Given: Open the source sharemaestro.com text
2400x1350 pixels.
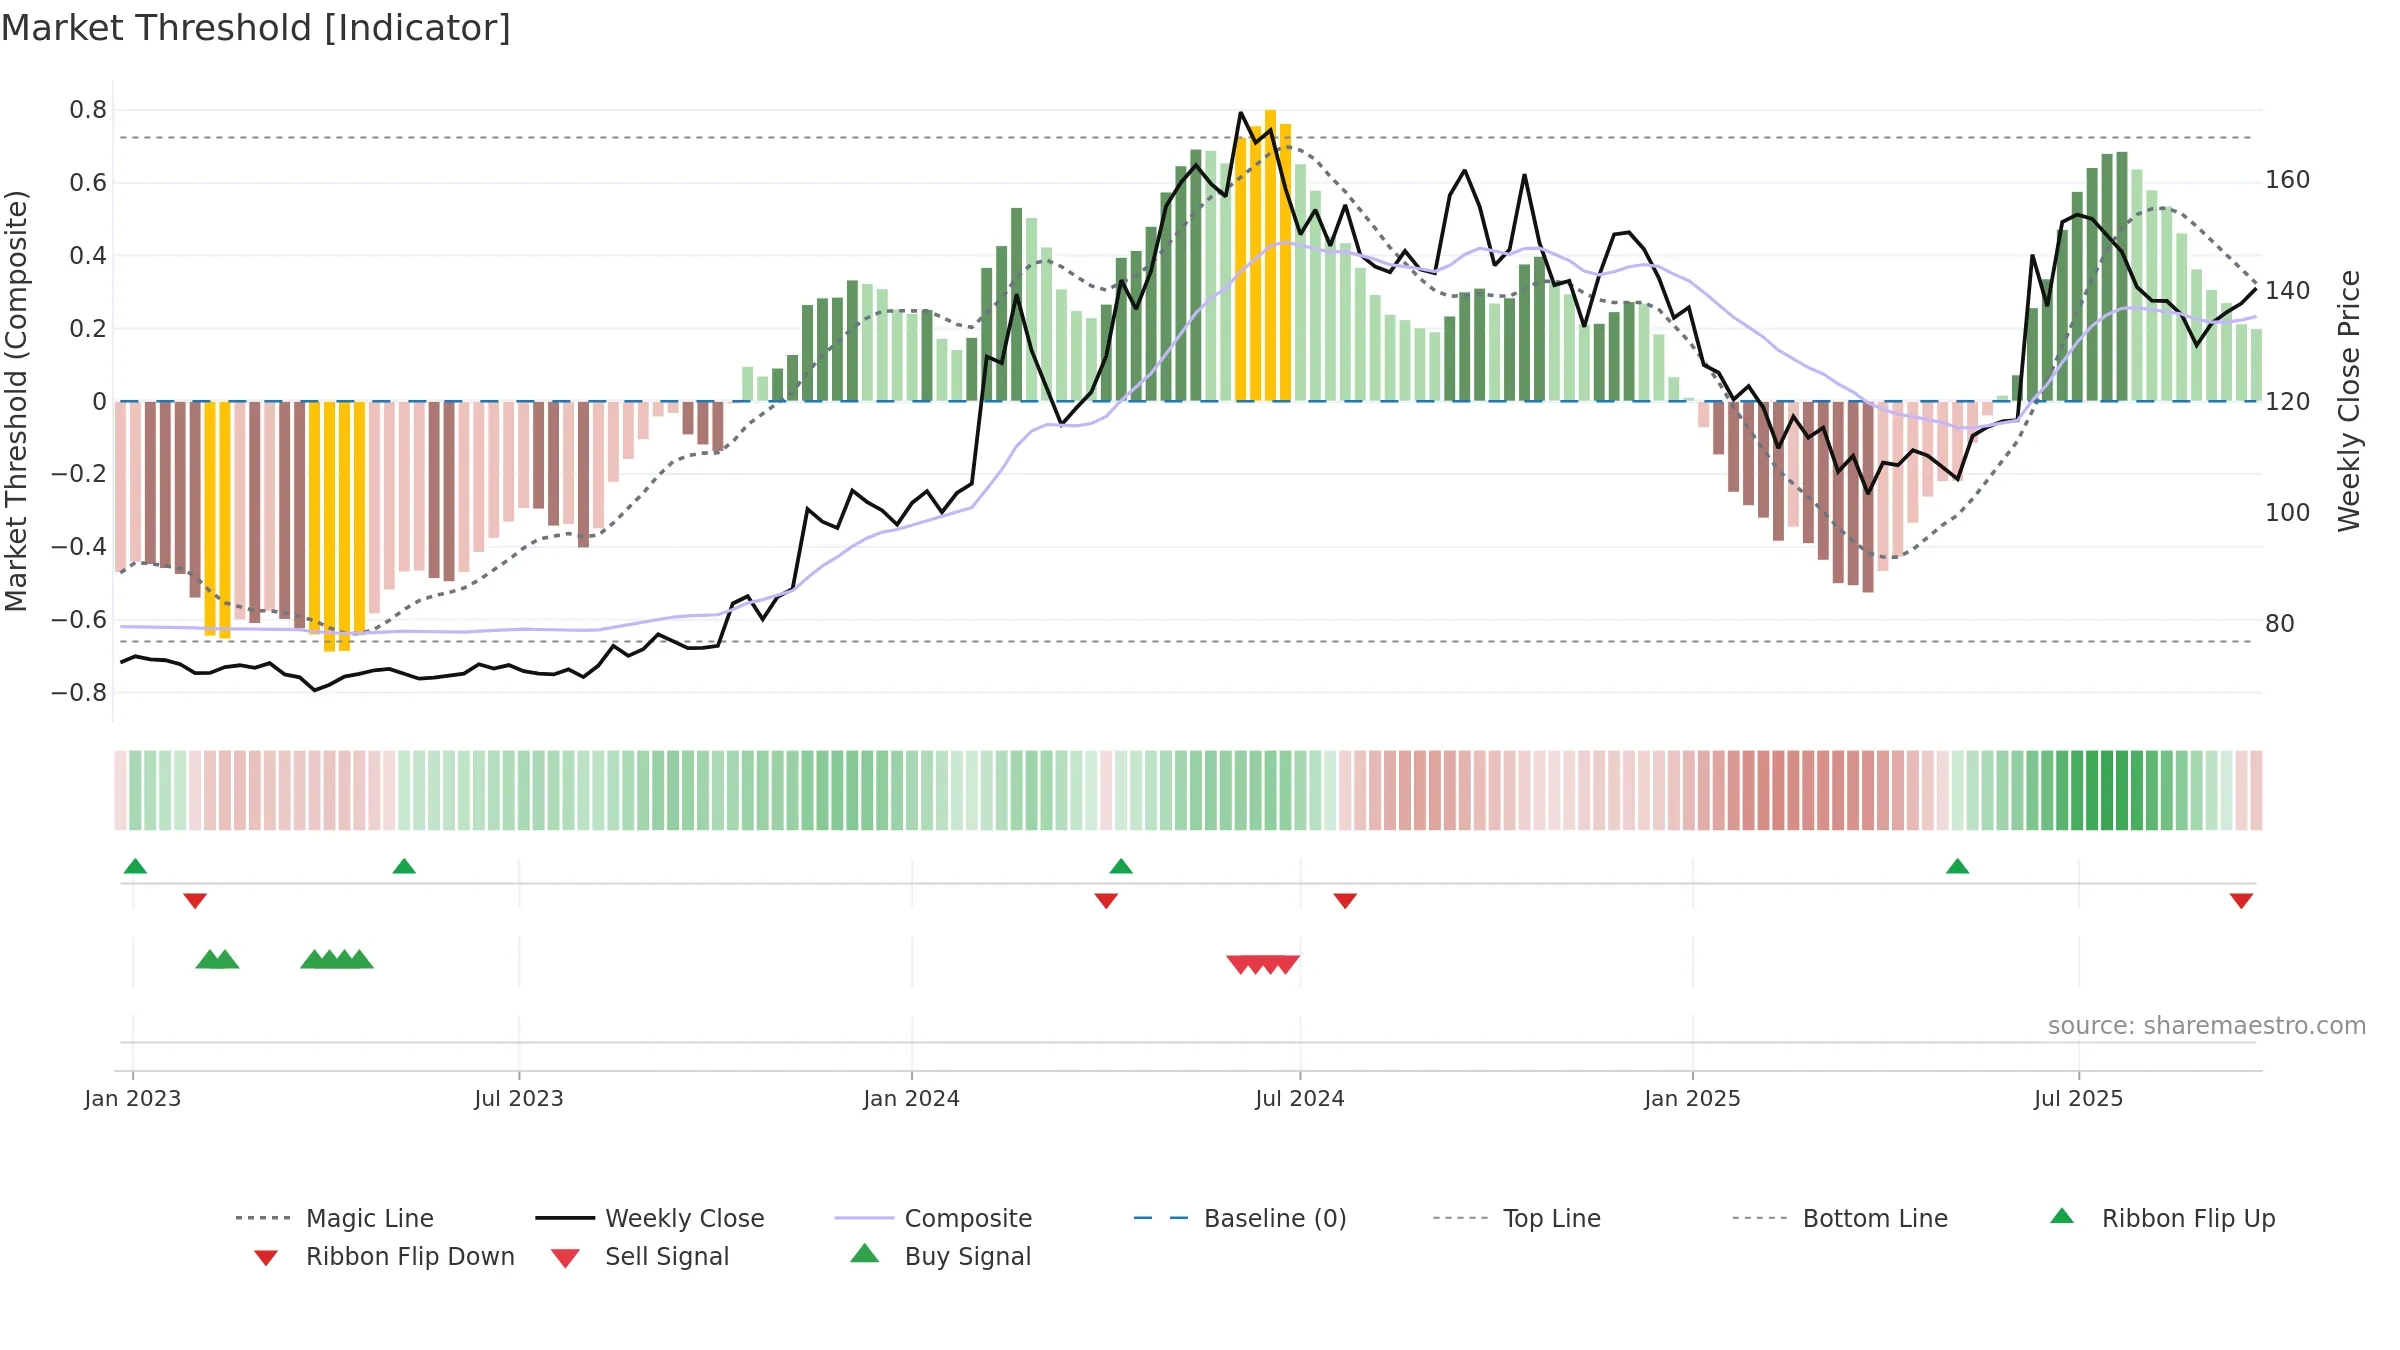Looking at the screenshot, I should (2207, 1026).
